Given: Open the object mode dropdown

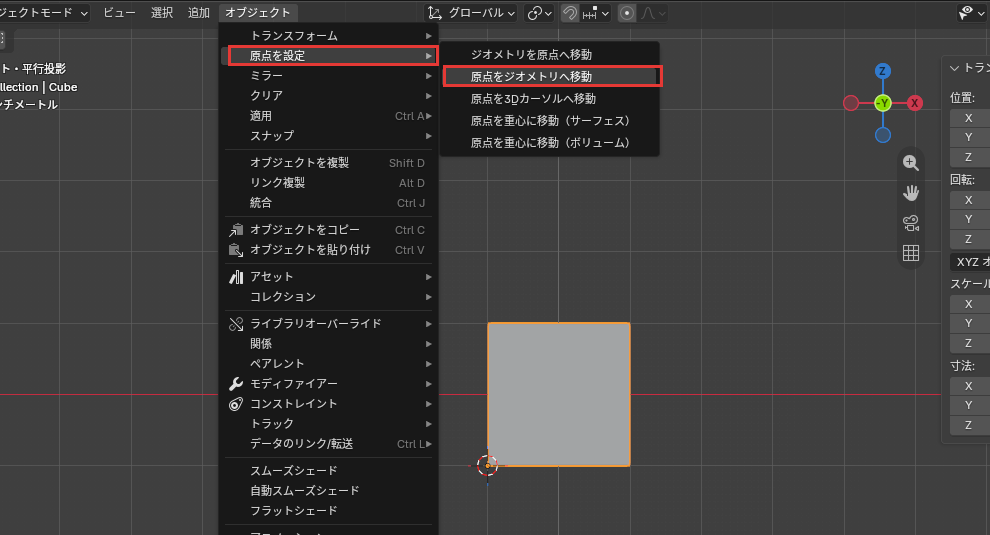Looking at the screenshot, I should tap(43, 13).
